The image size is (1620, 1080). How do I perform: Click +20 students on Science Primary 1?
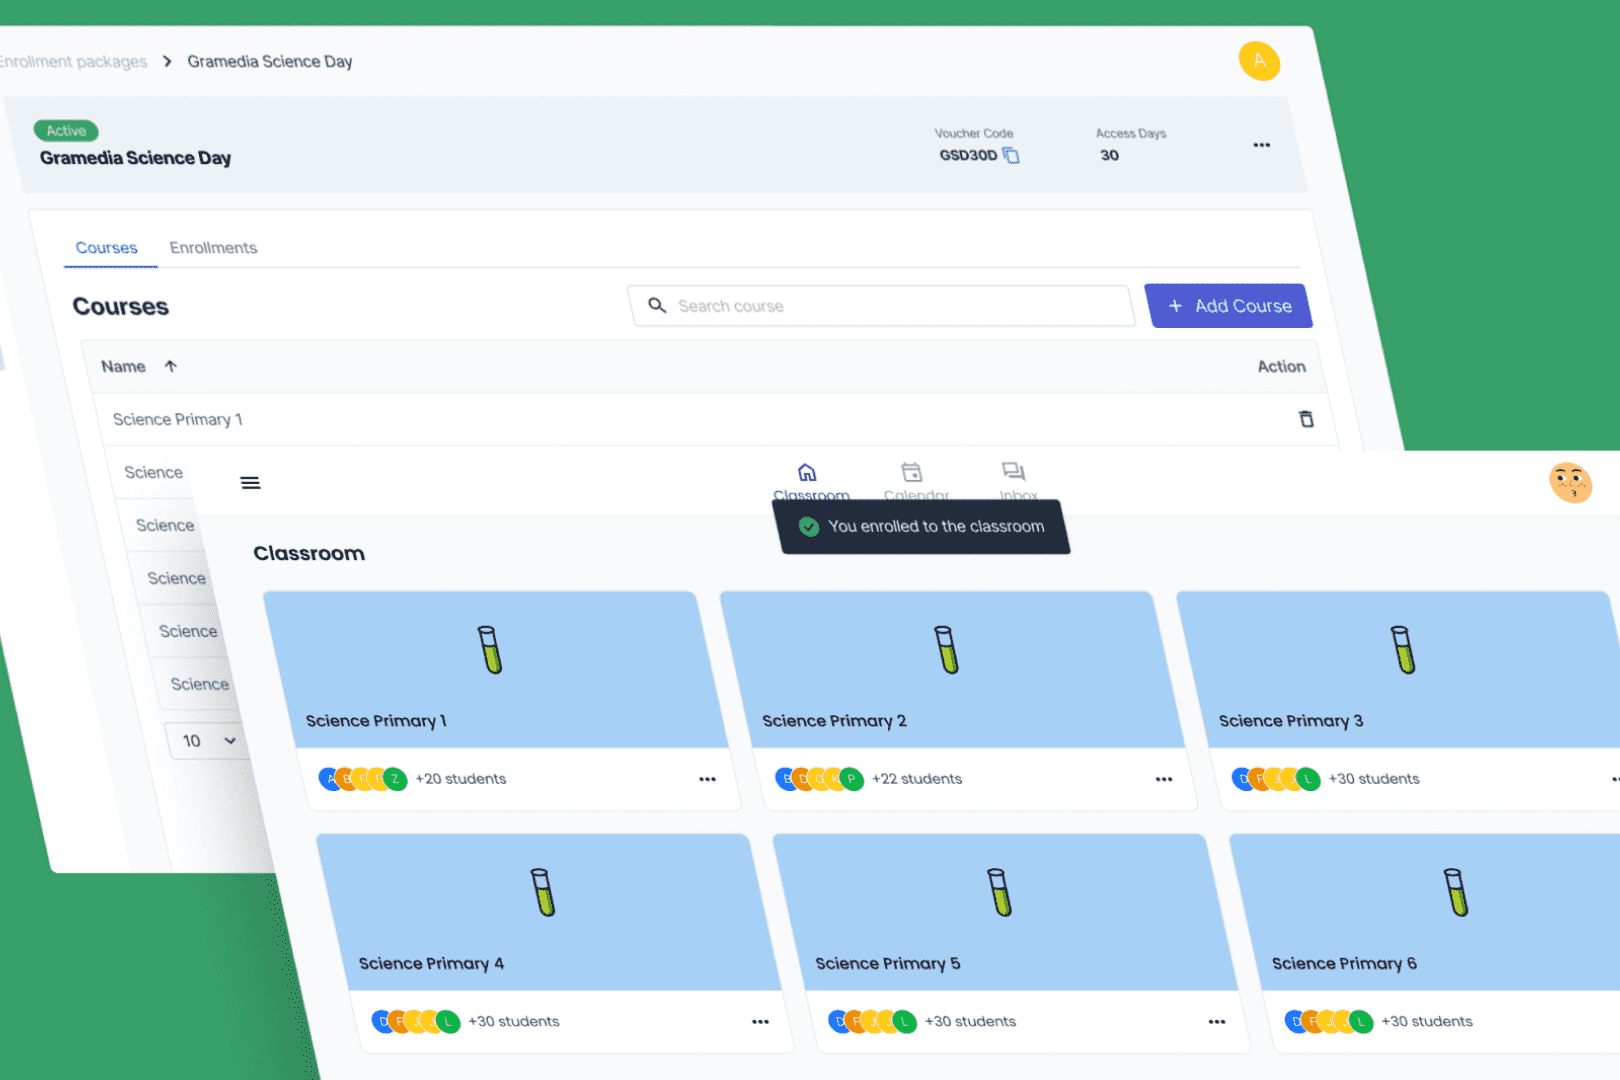click(x=461, y=779)
